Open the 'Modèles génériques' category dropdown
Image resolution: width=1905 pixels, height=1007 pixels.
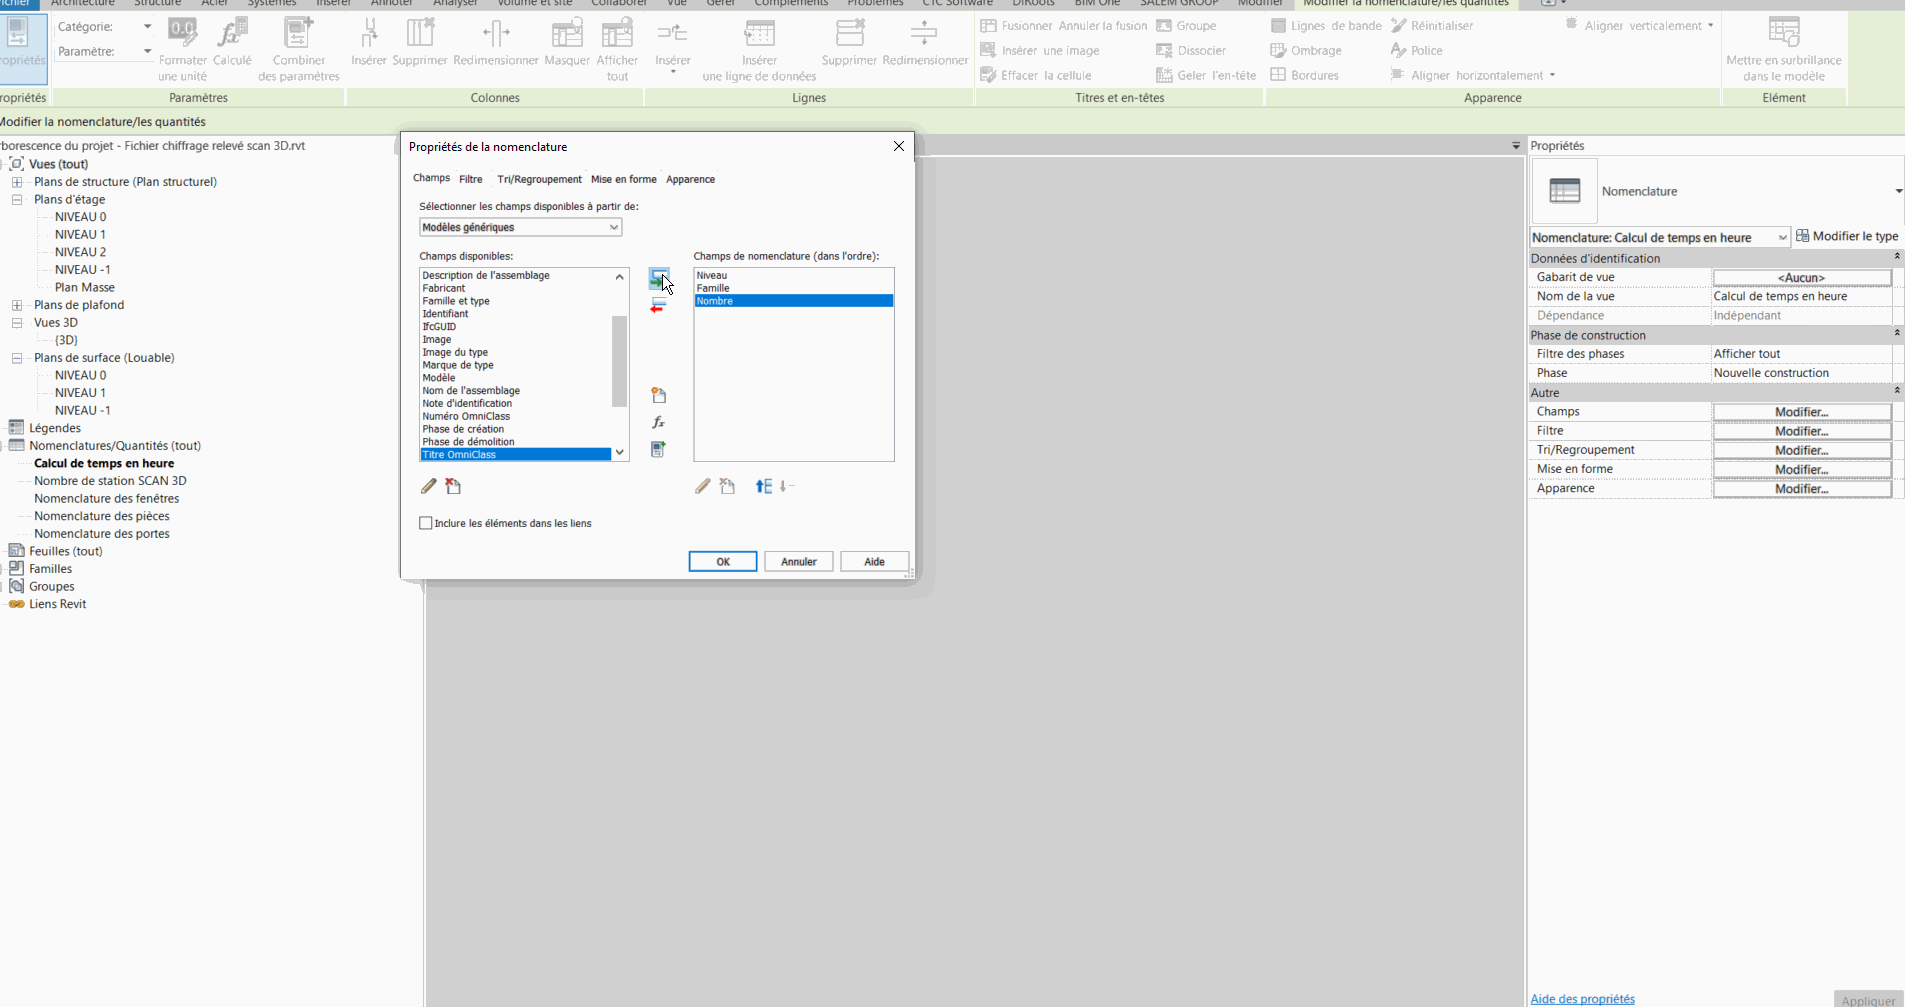pos(613,228)
